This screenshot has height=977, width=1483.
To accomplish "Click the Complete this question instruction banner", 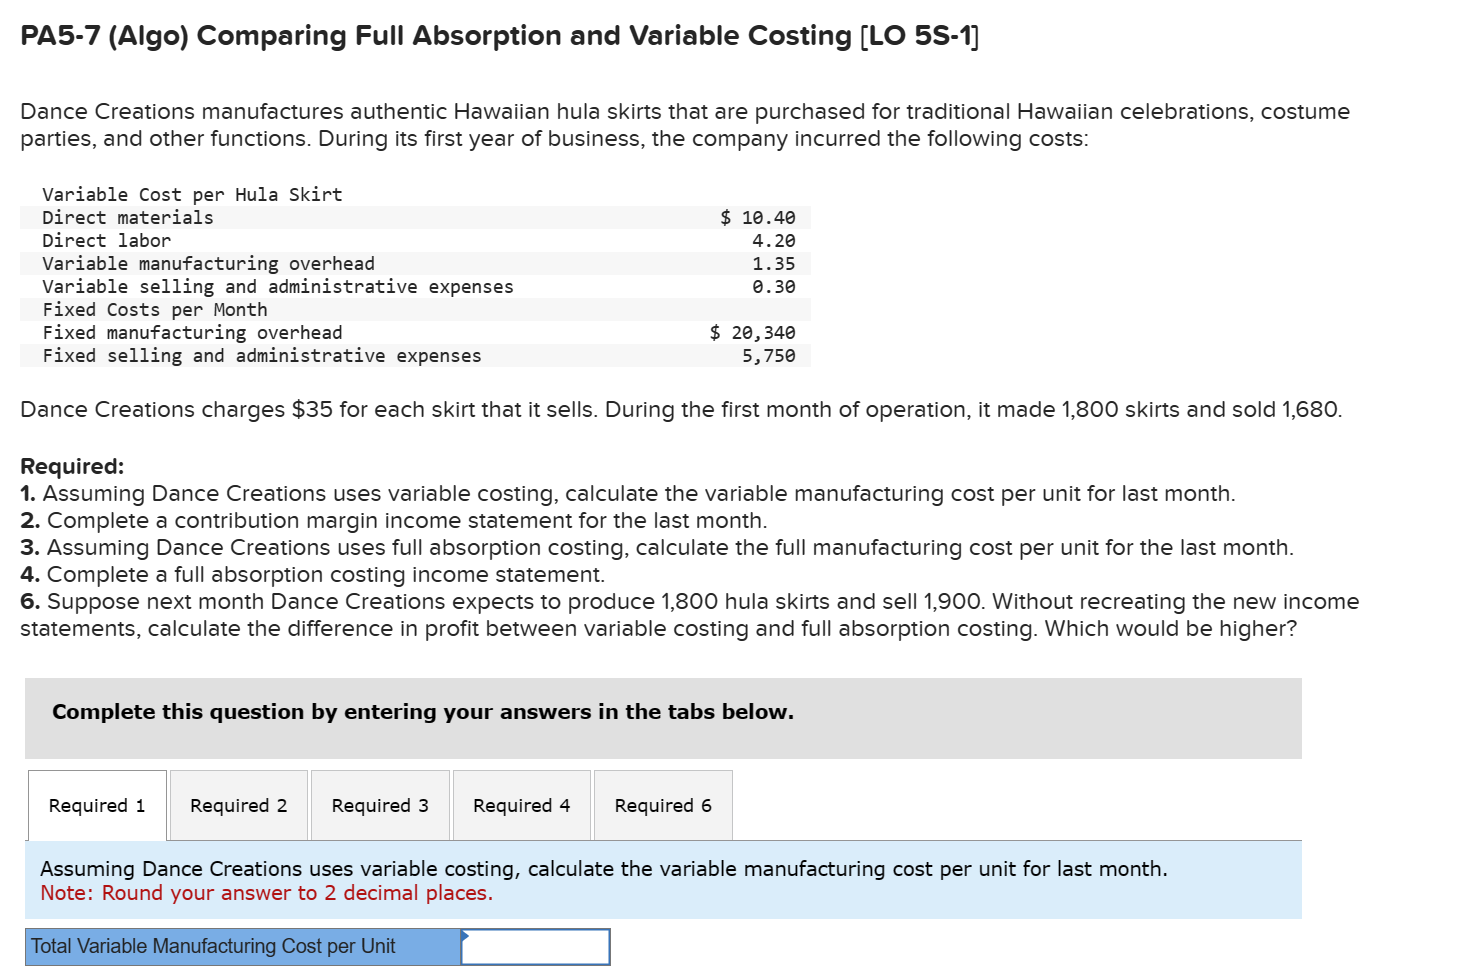I will coord(421,712).
